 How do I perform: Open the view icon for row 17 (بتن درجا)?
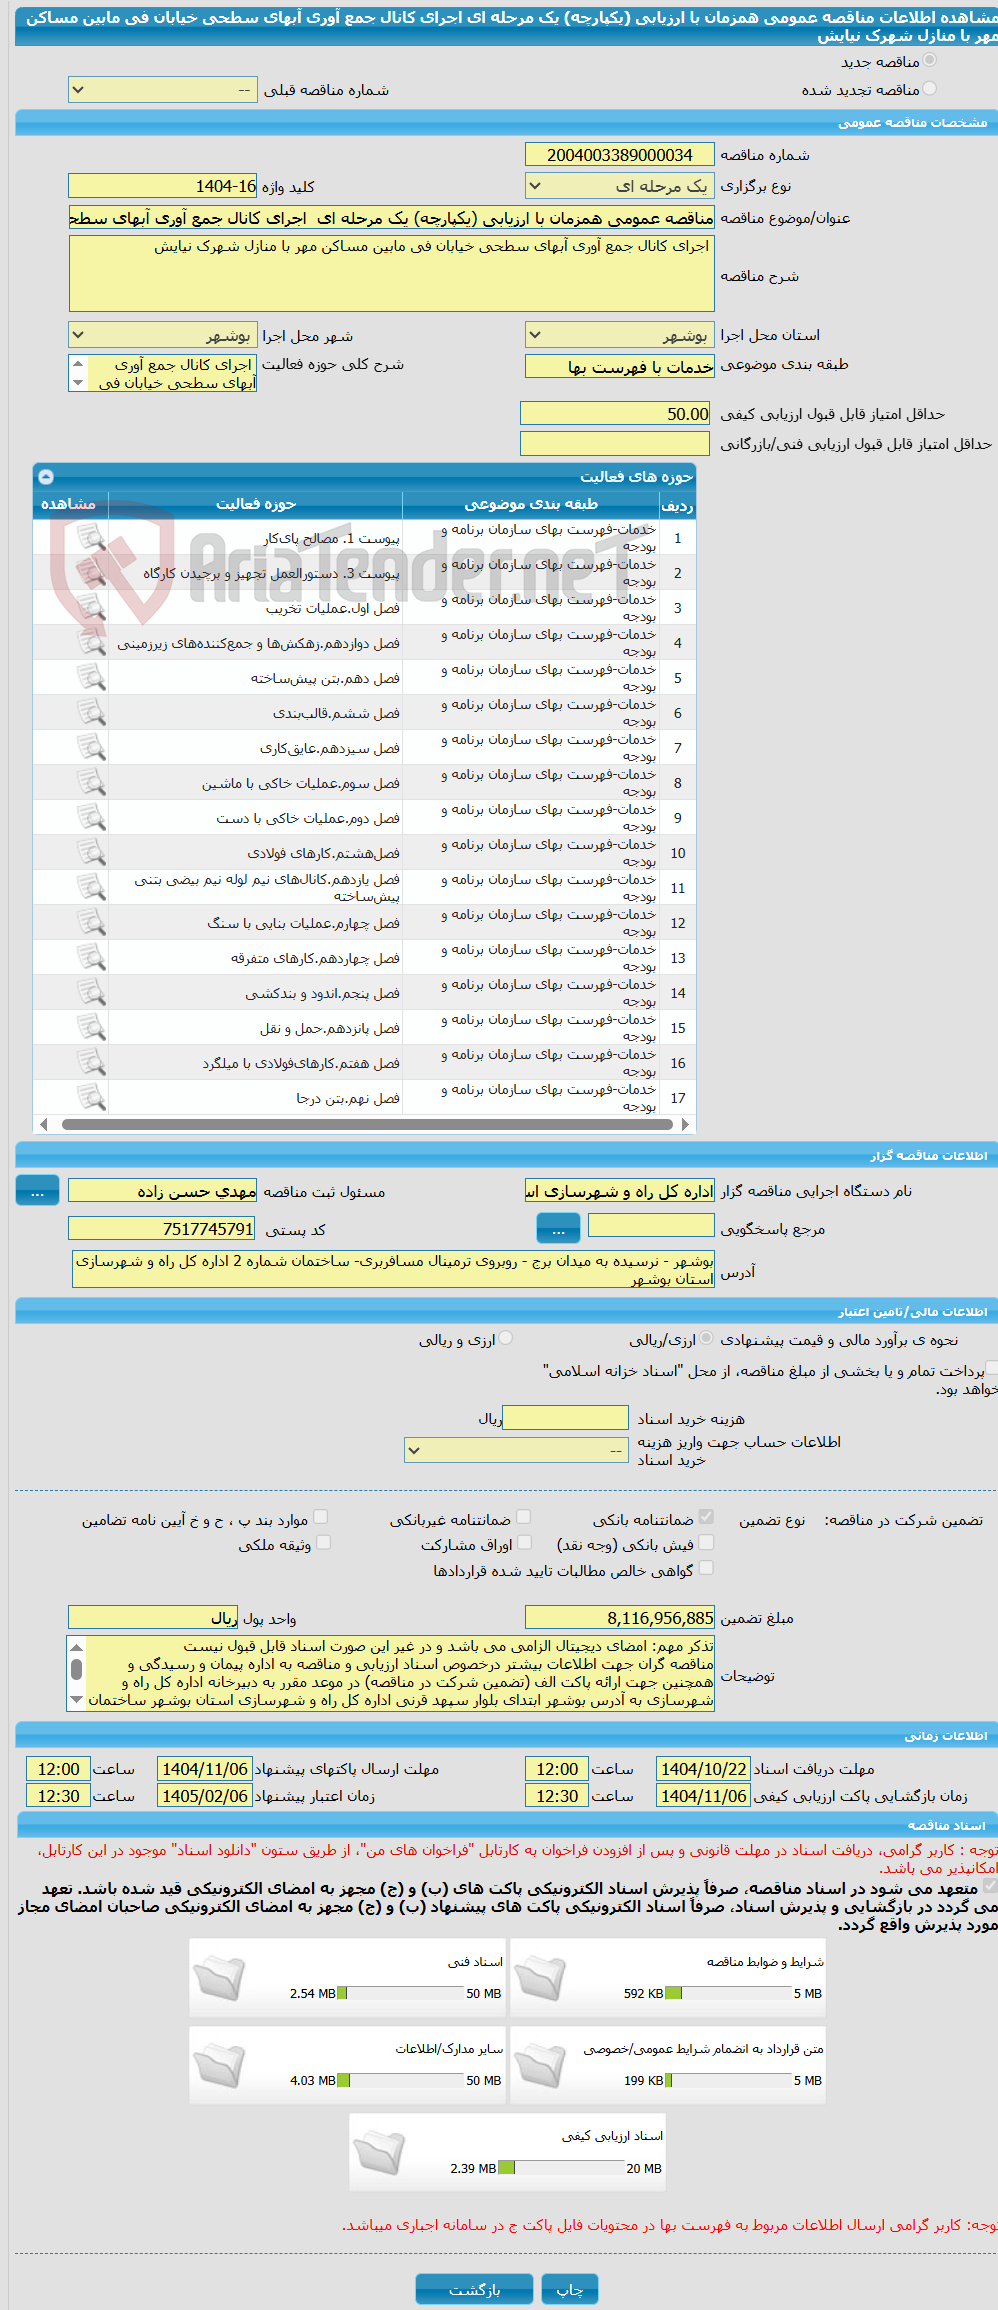click(x=91, y=1098)
